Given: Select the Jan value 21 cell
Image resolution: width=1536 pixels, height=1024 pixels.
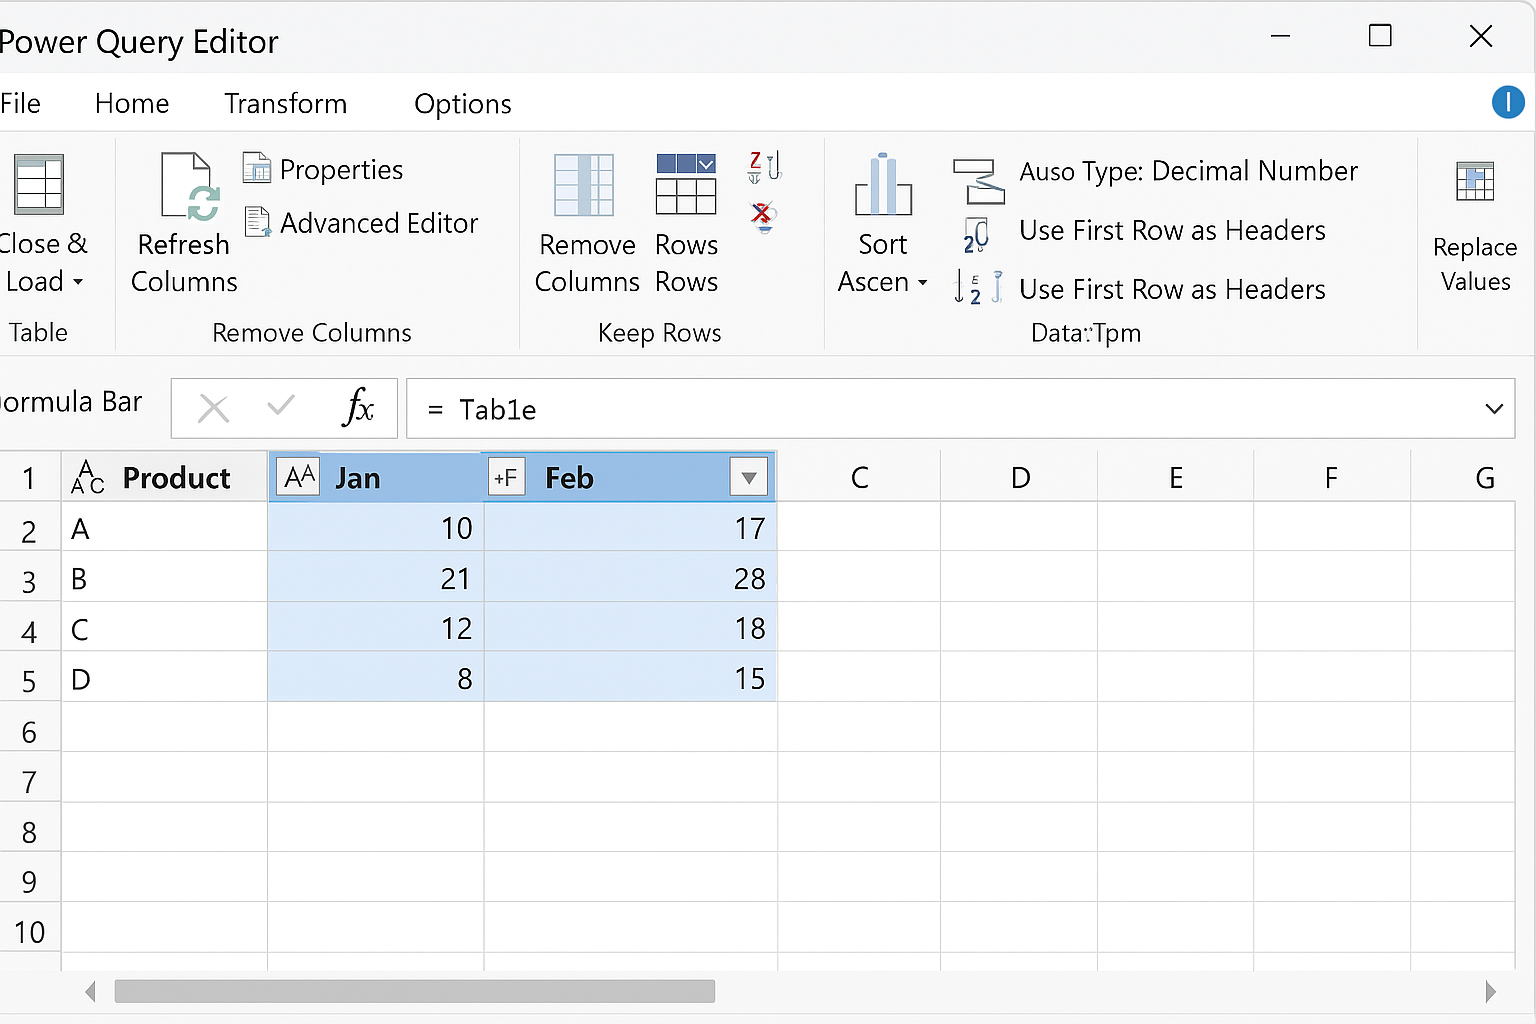Looking at the screenshot, I should pyautogui.click(x=376, y=577).
